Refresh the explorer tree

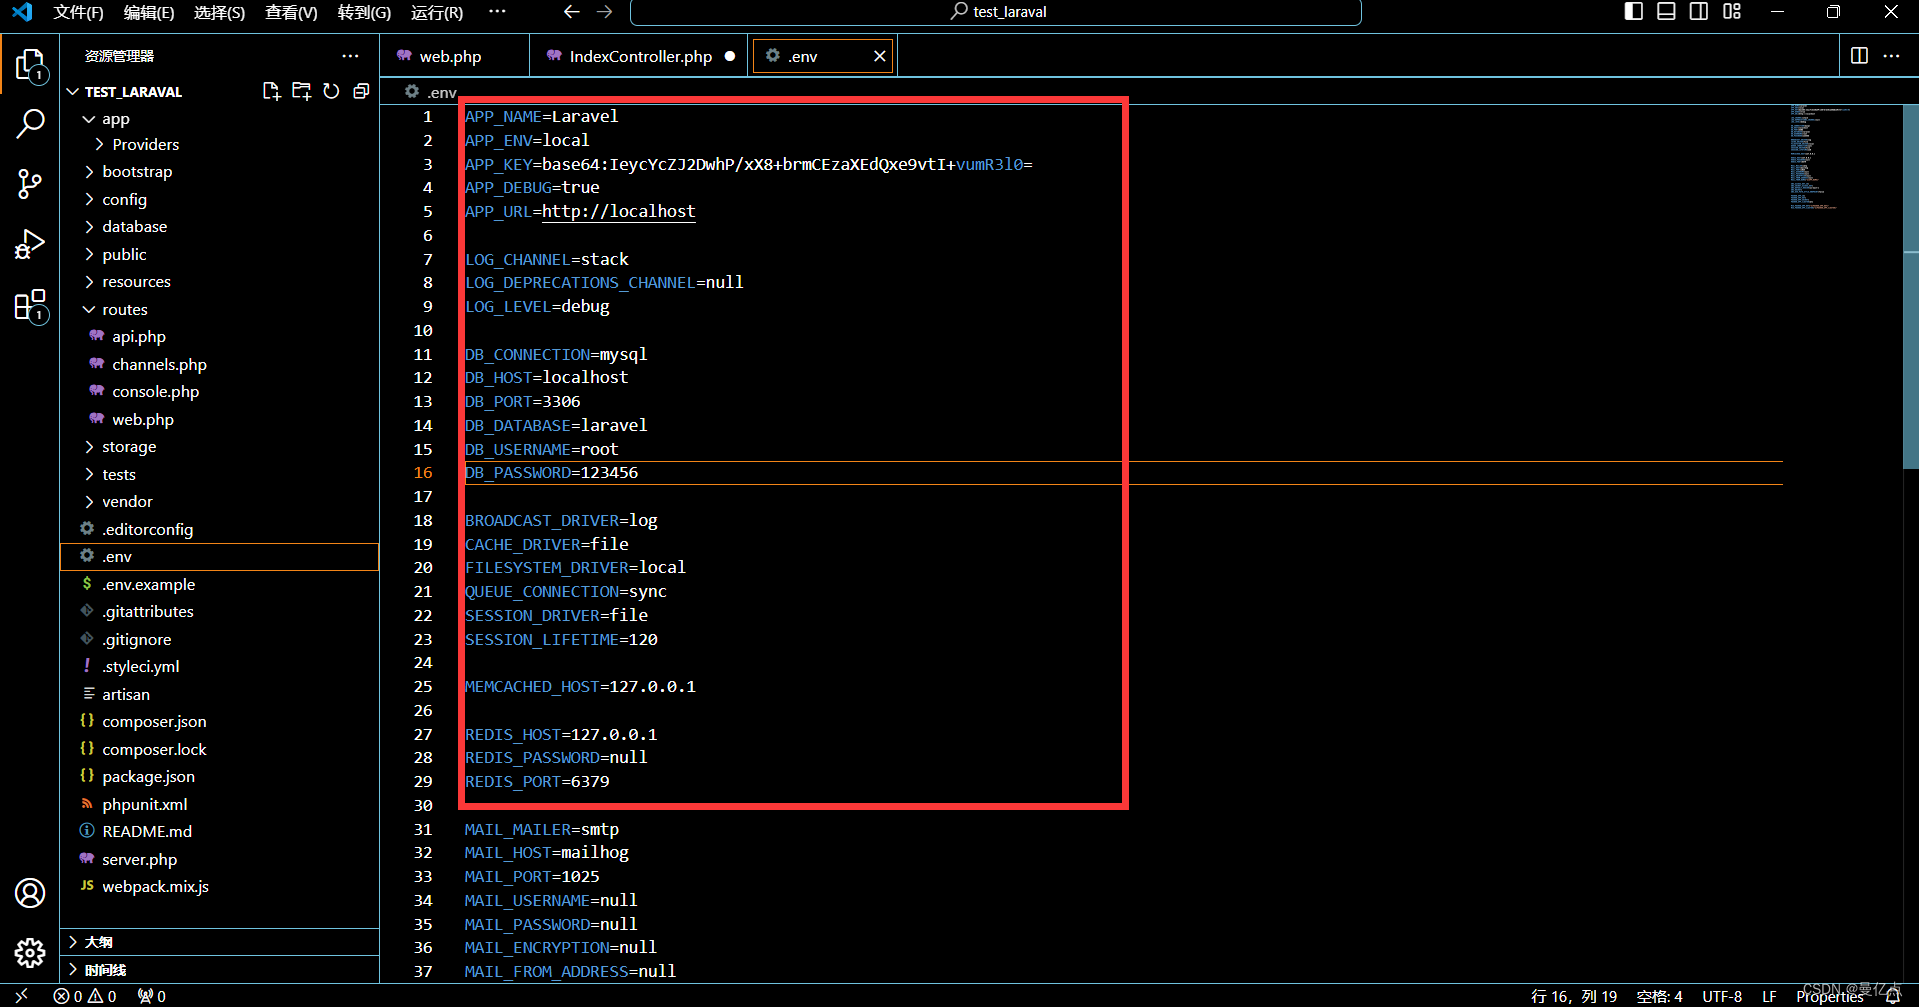tap(331, 91)
